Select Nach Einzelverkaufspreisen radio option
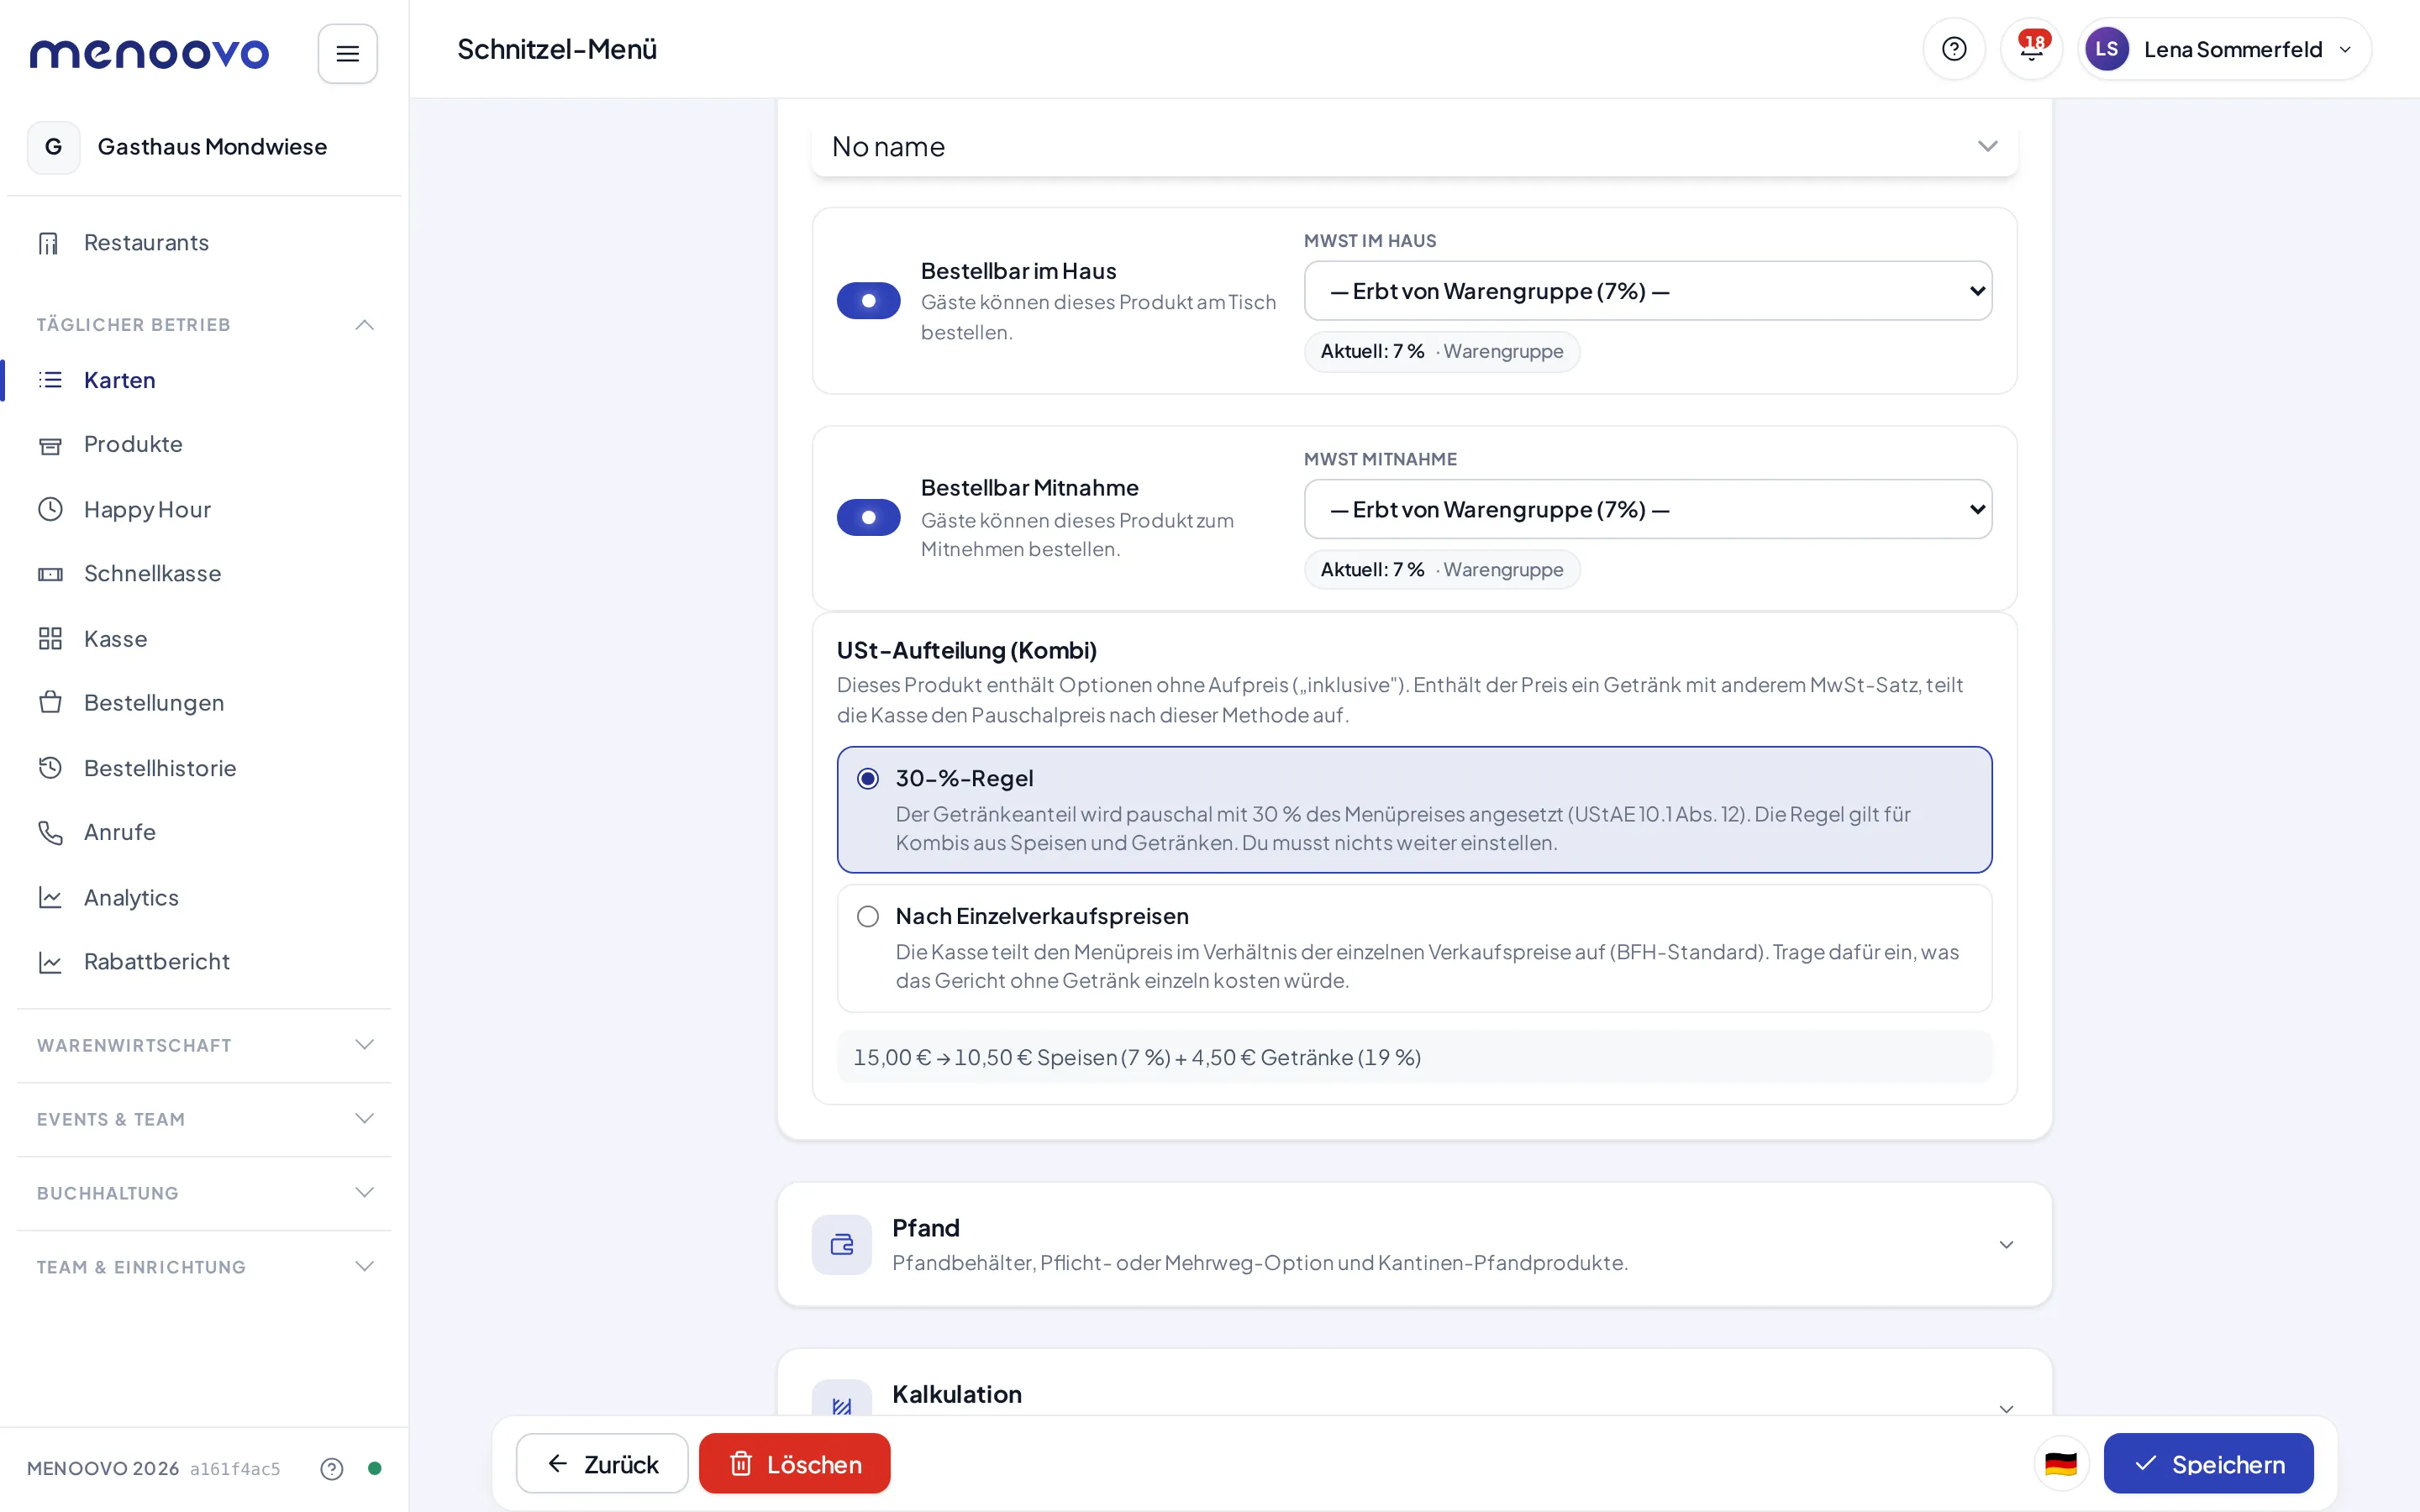2420x1512 pixels. [868, 917]
